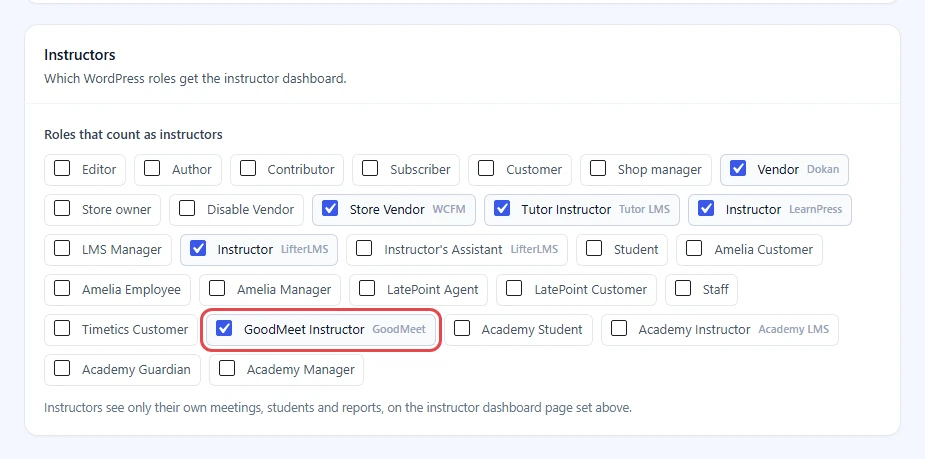Tick the Academy Guardian role checkbox
Viewport: 925px width, 459px height.
pyautogui.click(x=62, y=369)
